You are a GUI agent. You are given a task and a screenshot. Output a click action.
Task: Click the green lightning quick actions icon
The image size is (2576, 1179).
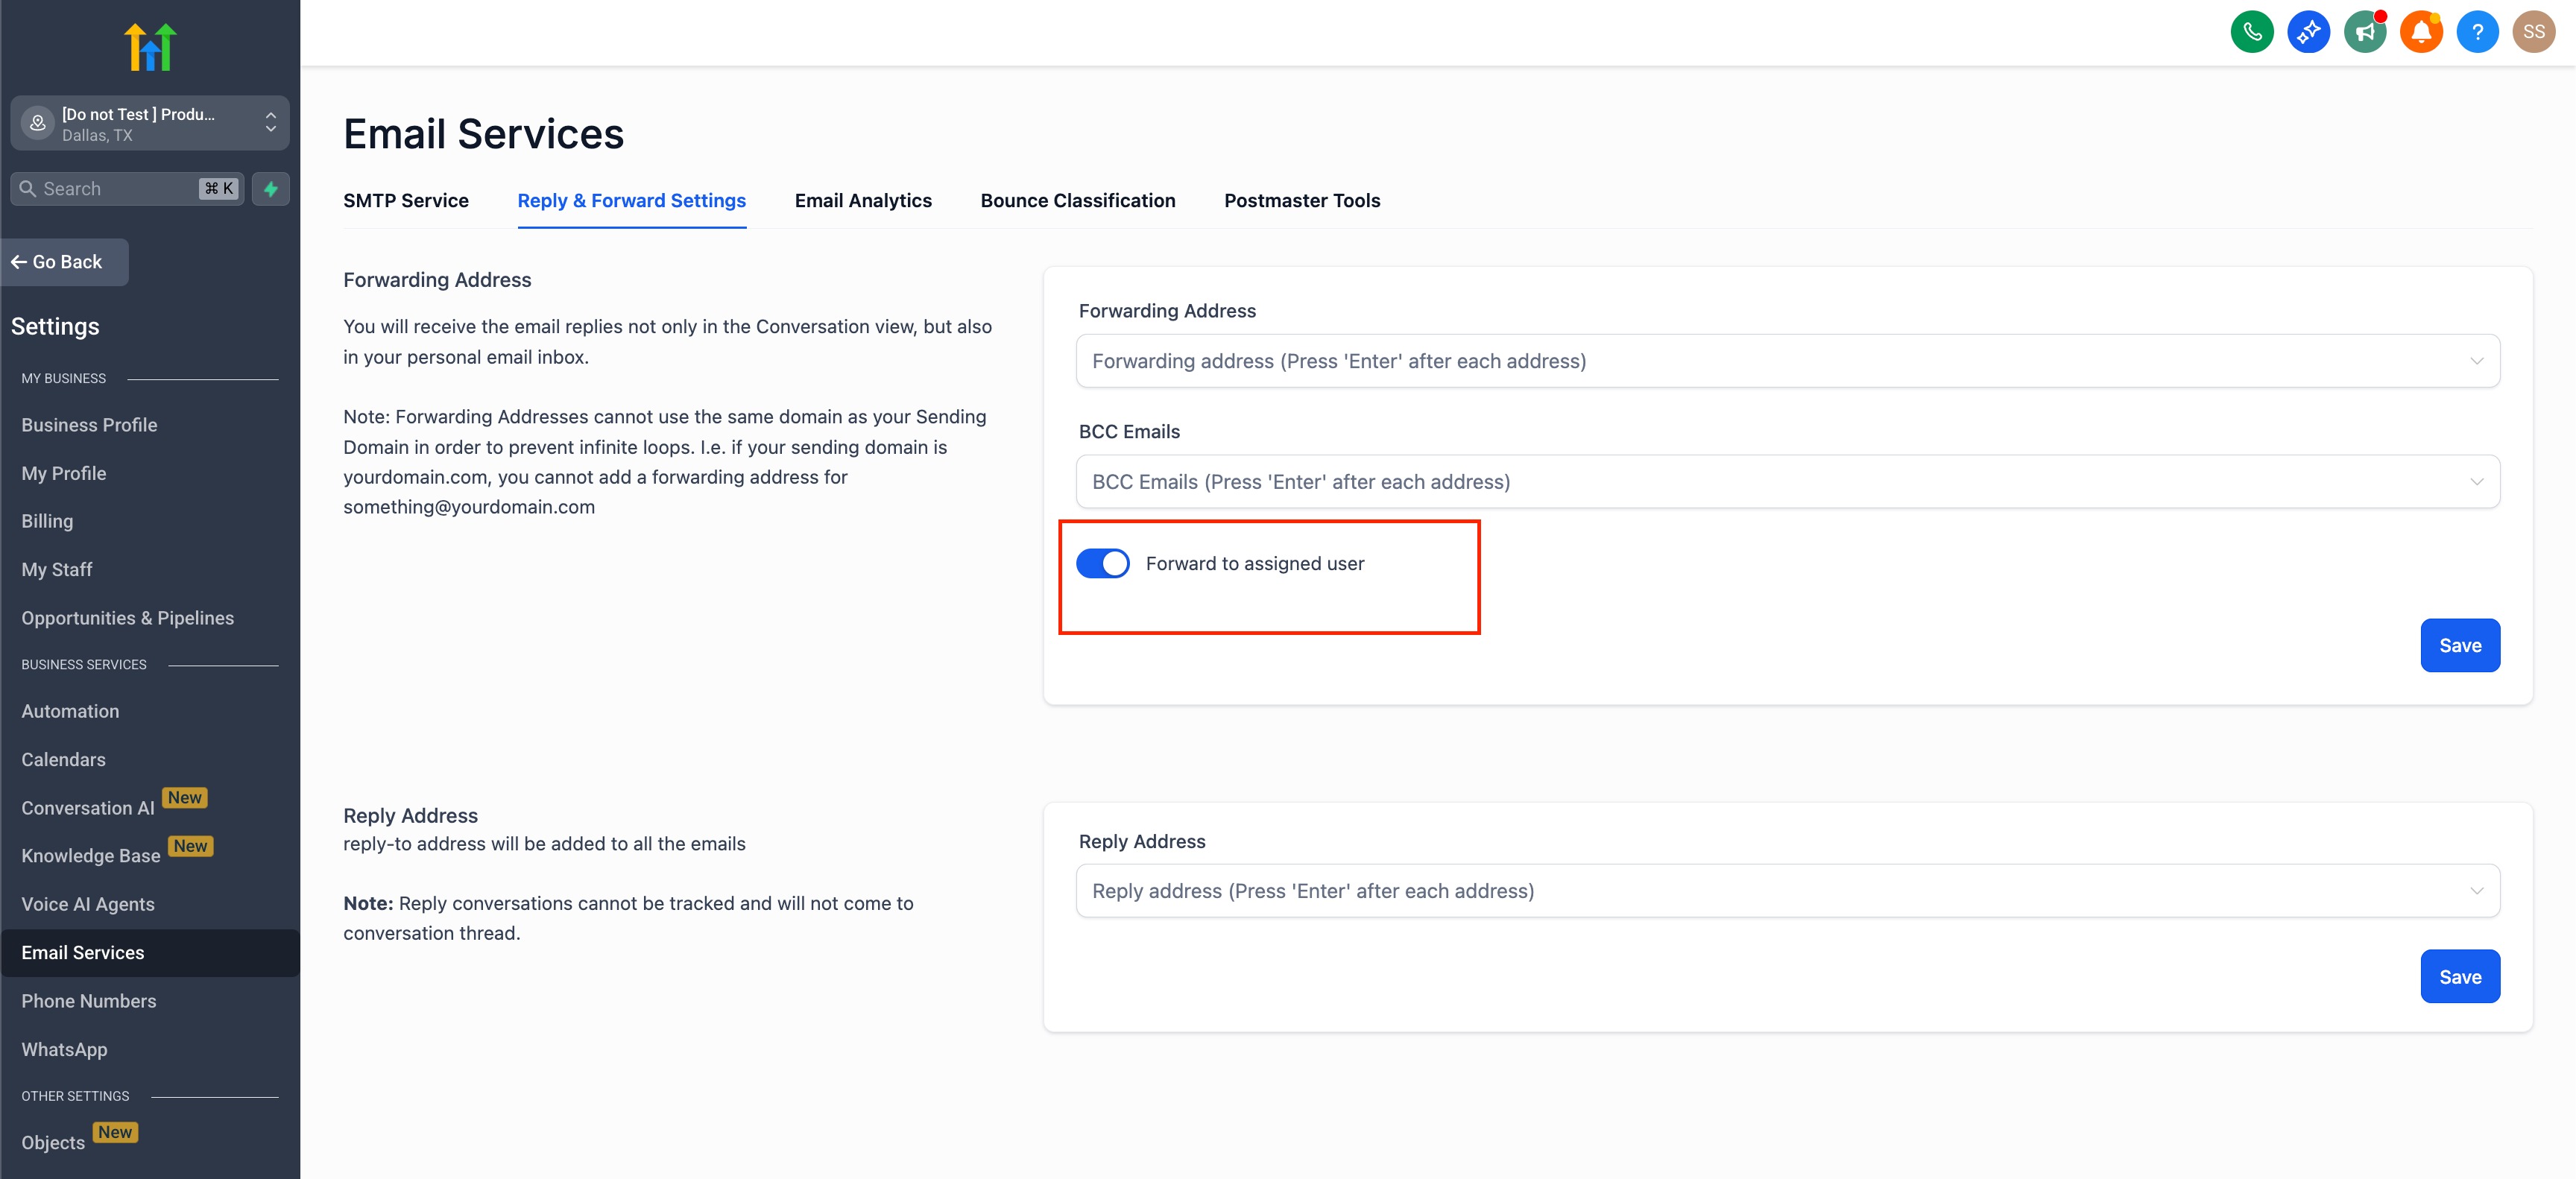(270, 189)
